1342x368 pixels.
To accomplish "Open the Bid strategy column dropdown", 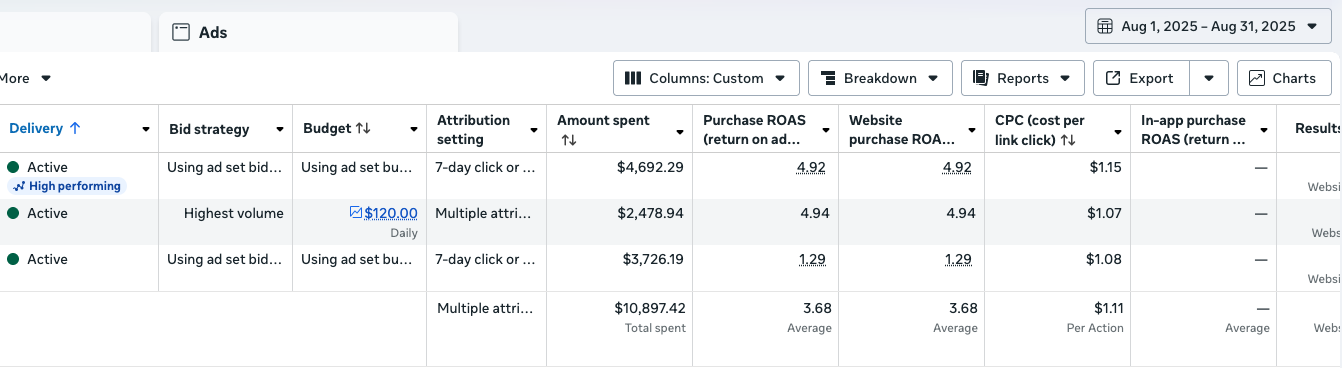I will coord(280,130).
